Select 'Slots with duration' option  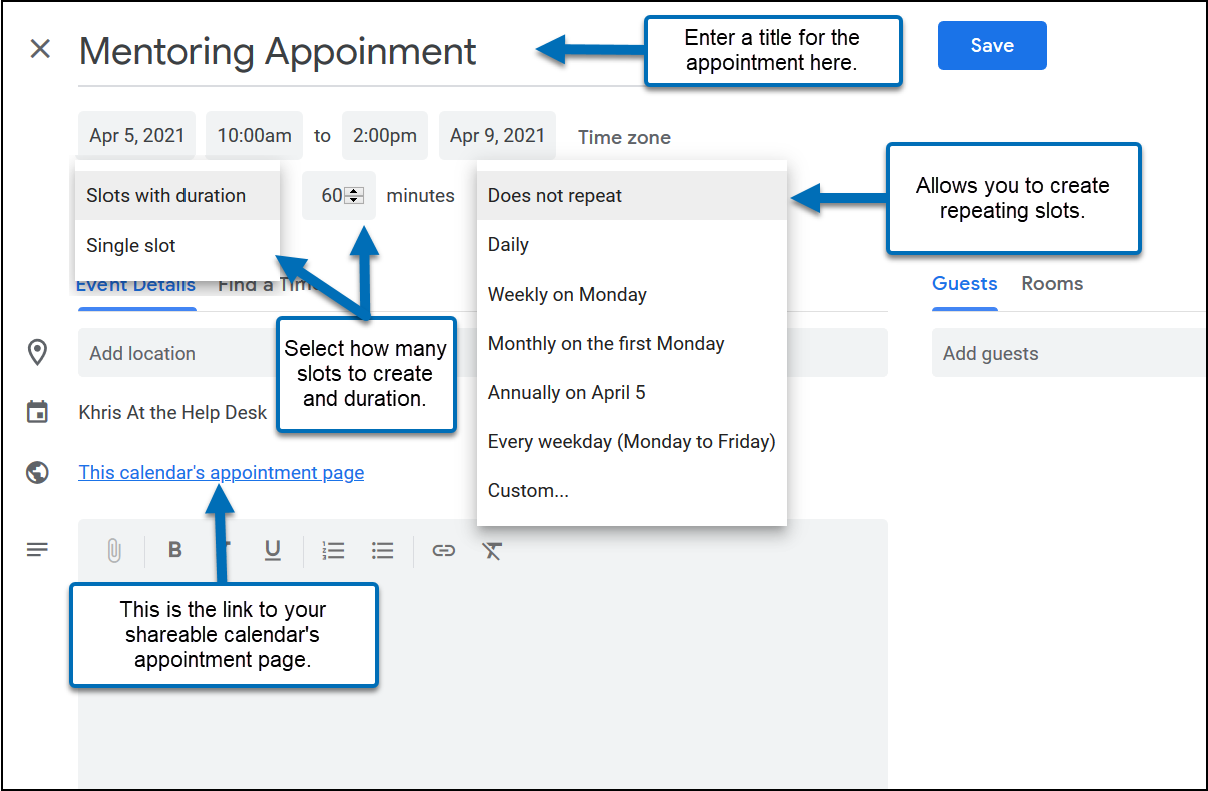pos(166,195)
